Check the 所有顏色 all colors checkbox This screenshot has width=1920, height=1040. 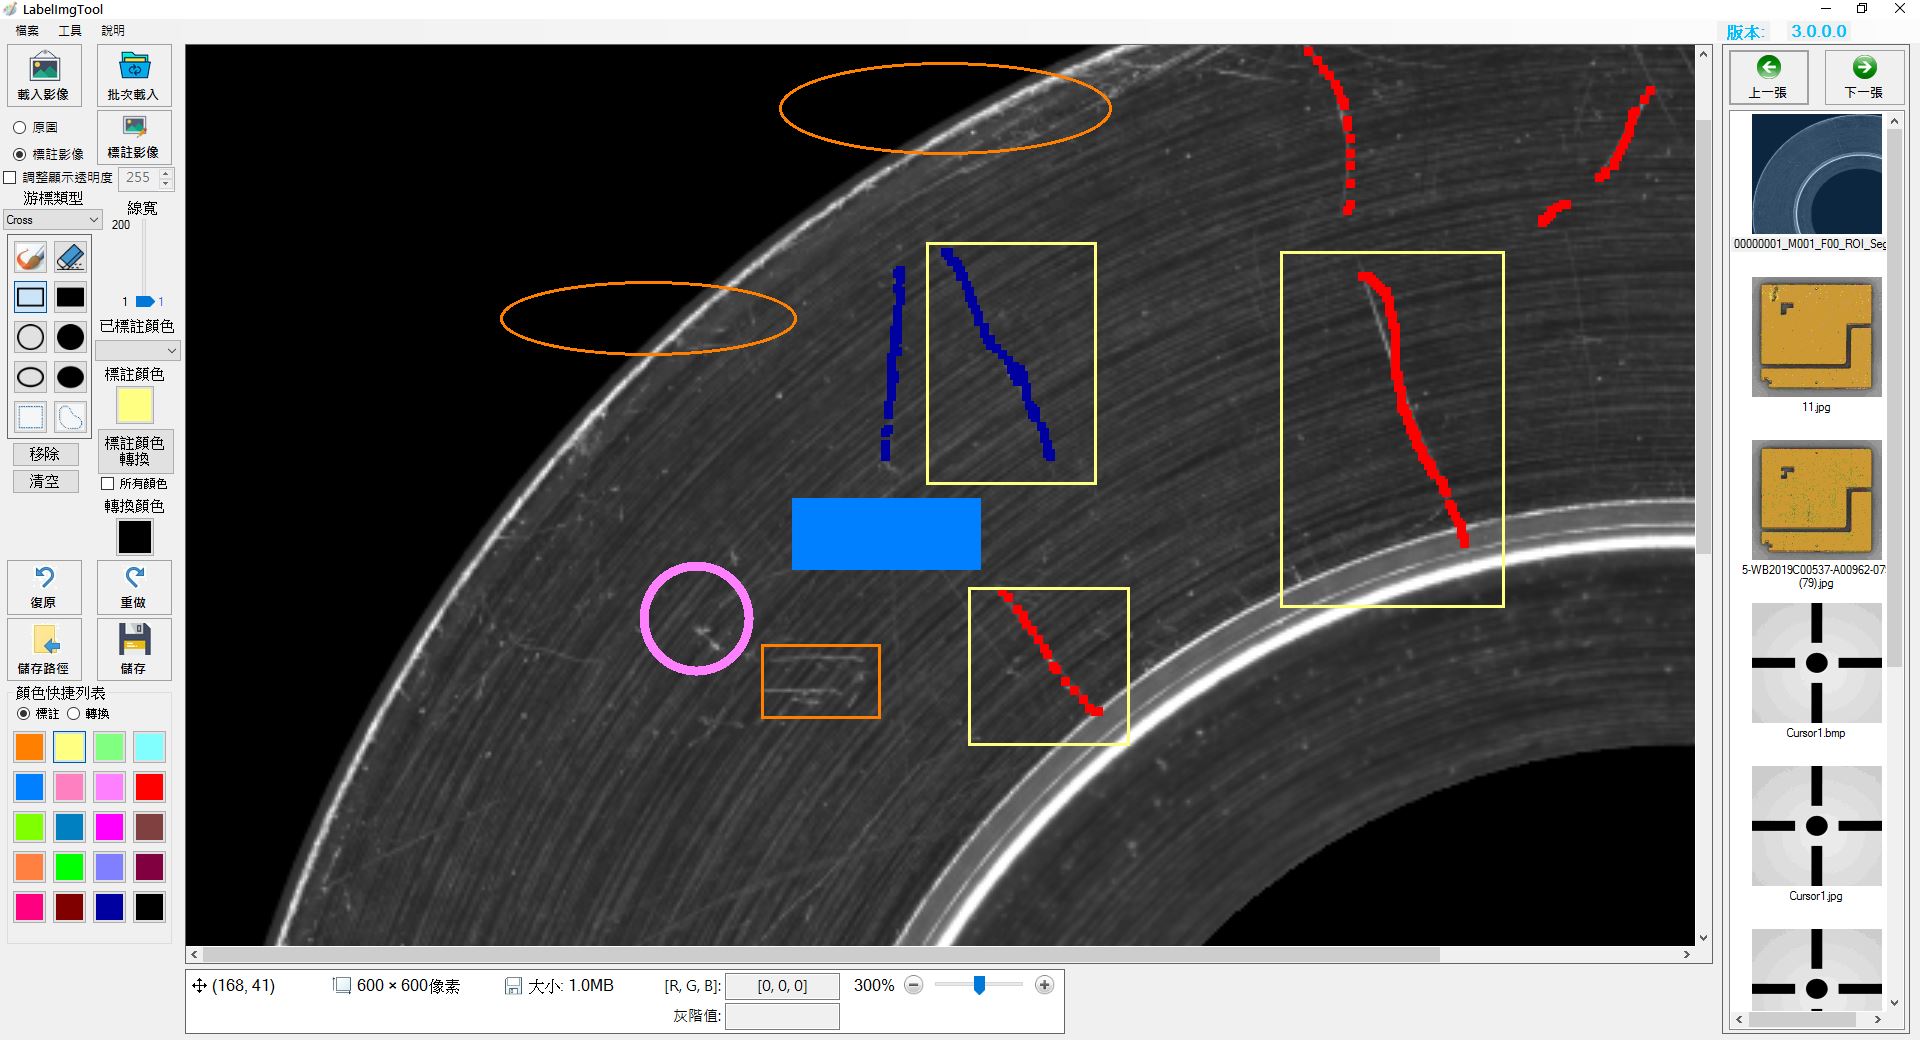pos(108,484)
